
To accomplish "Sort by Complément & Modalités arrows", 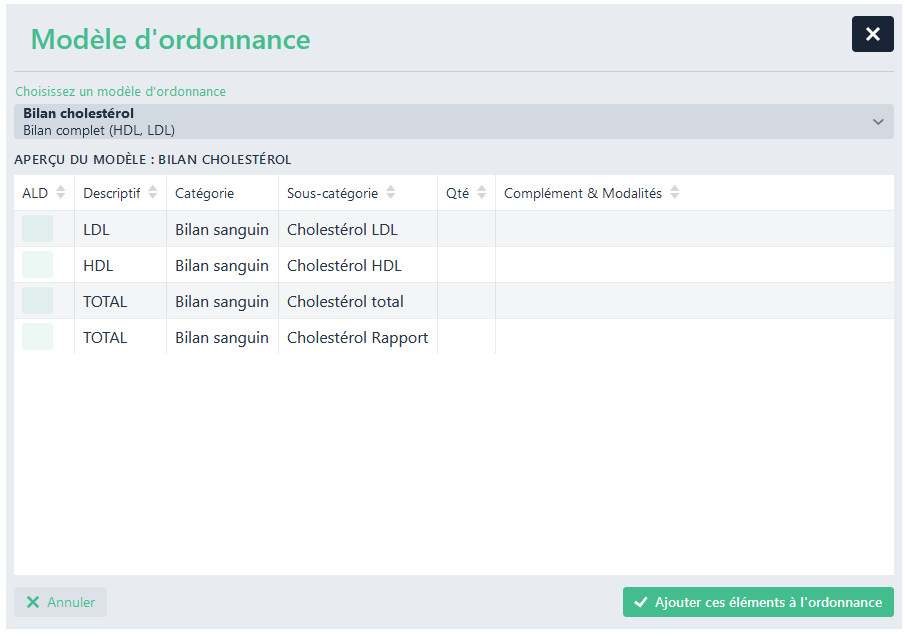I will (674, 193).
